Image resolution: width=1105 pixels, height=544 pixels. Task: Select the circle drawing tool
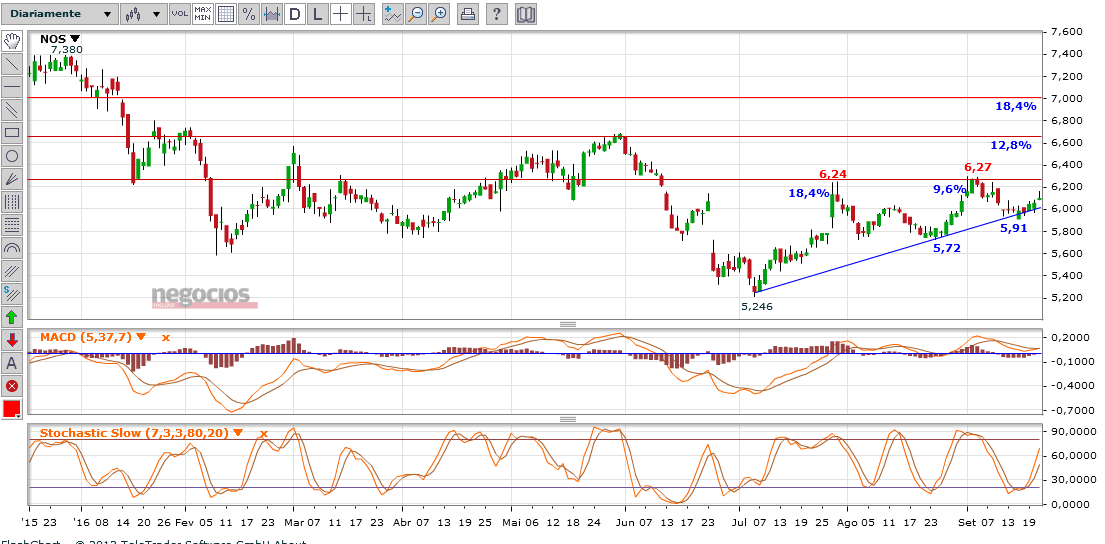(x=12, y=155)
